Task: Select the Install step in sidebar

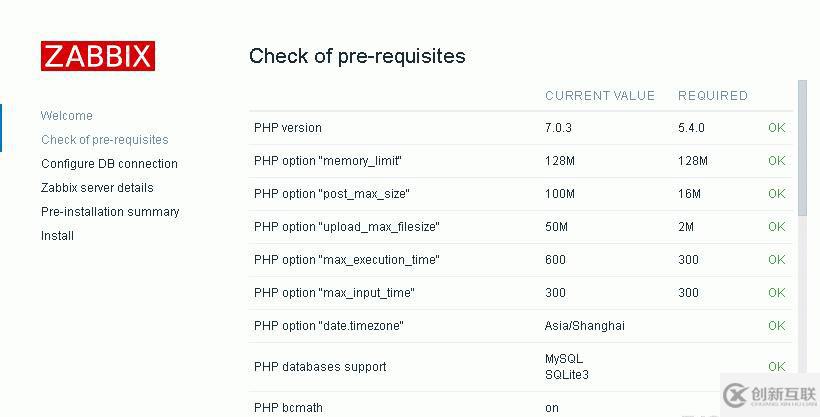Action: [x=57, y=236]
